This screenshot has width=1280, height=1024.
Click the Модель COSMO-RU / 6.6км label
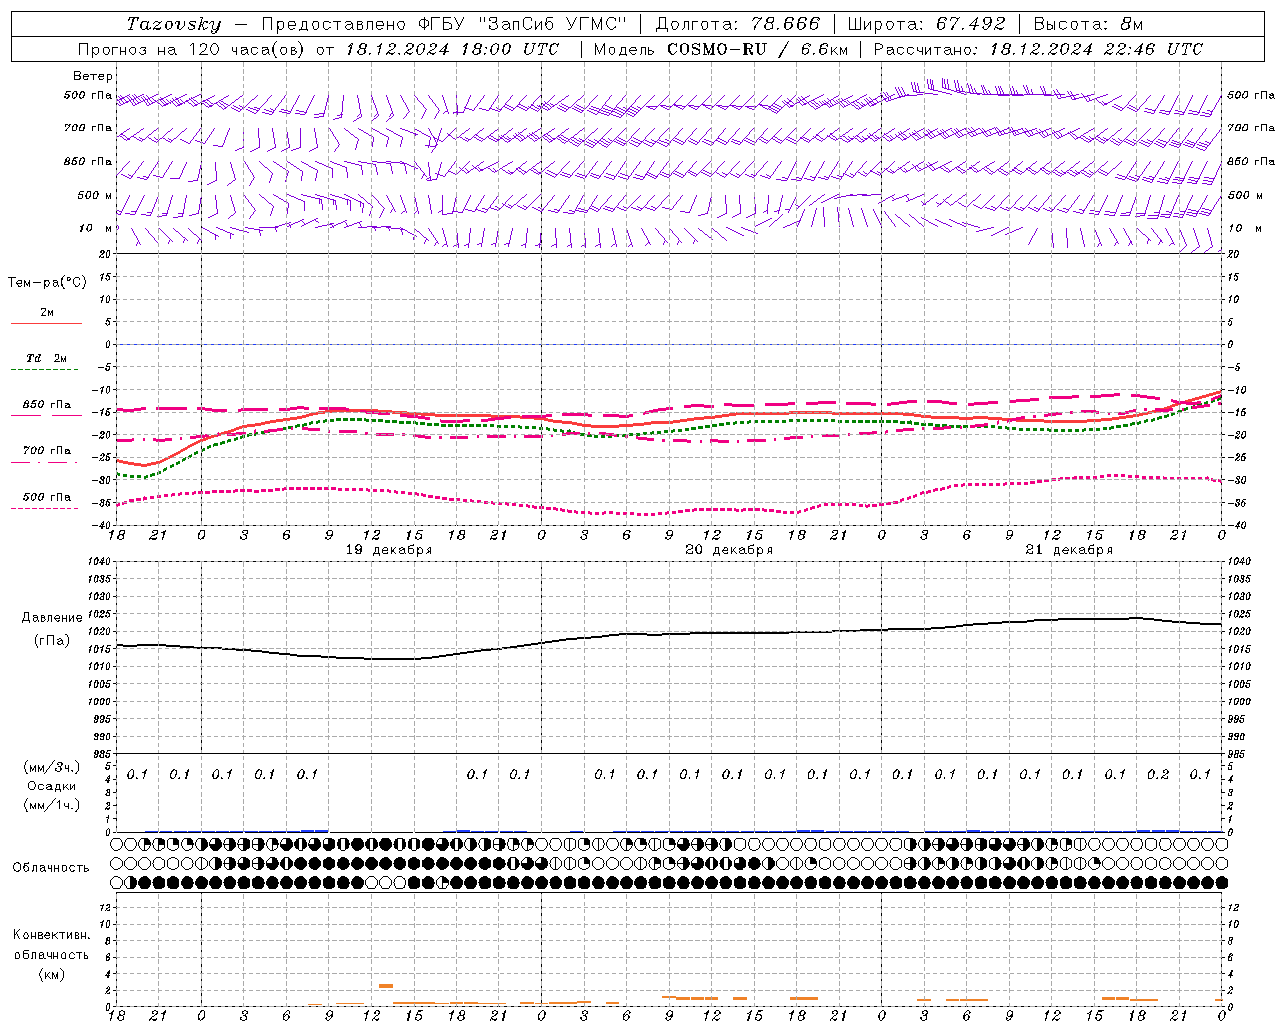pos(721,49)
